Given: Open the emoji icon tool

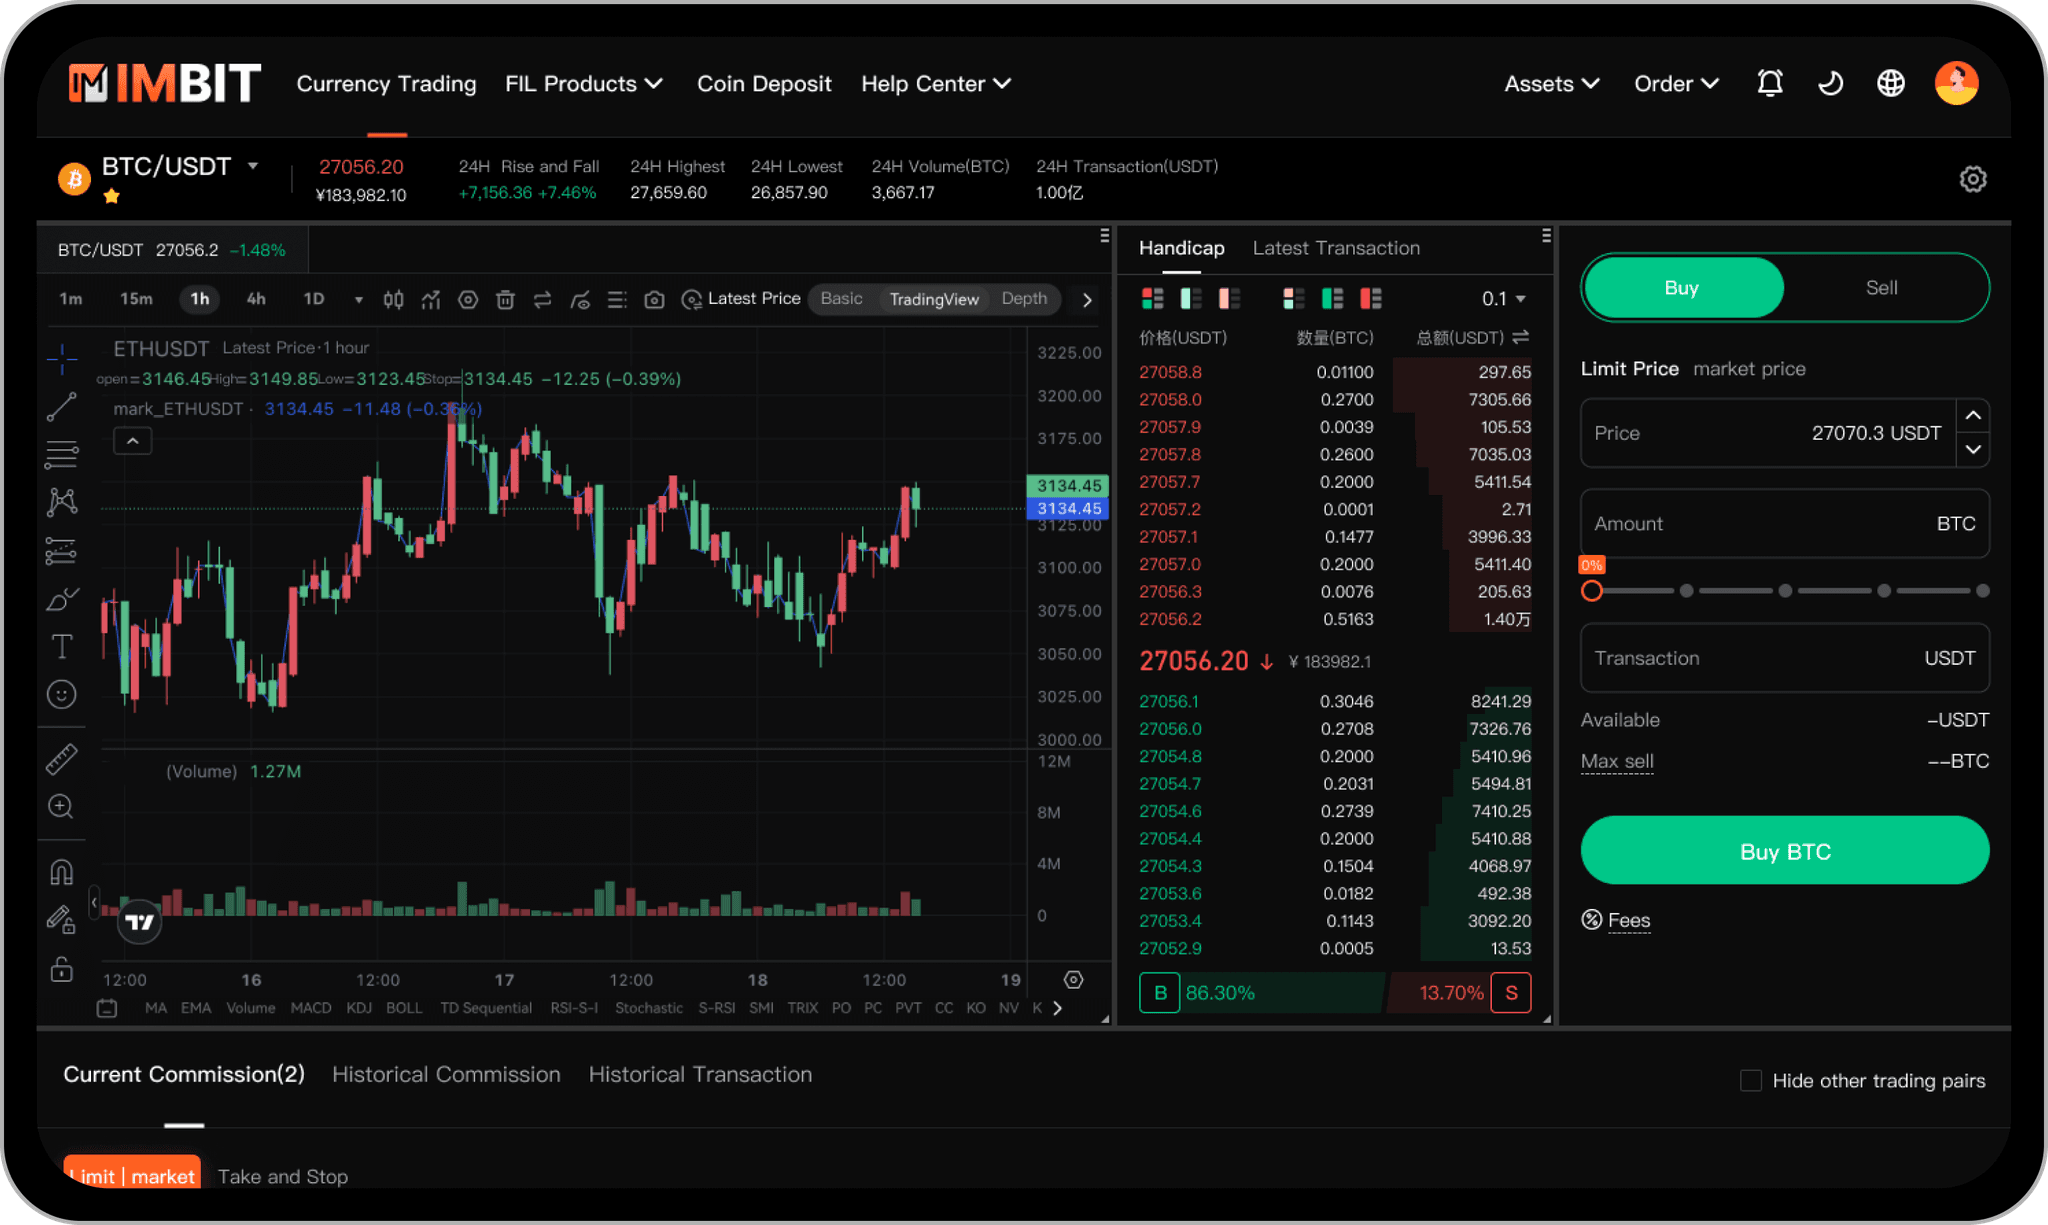Looking at the screenshot, I should pyautogui.click(x=62, y=694).
